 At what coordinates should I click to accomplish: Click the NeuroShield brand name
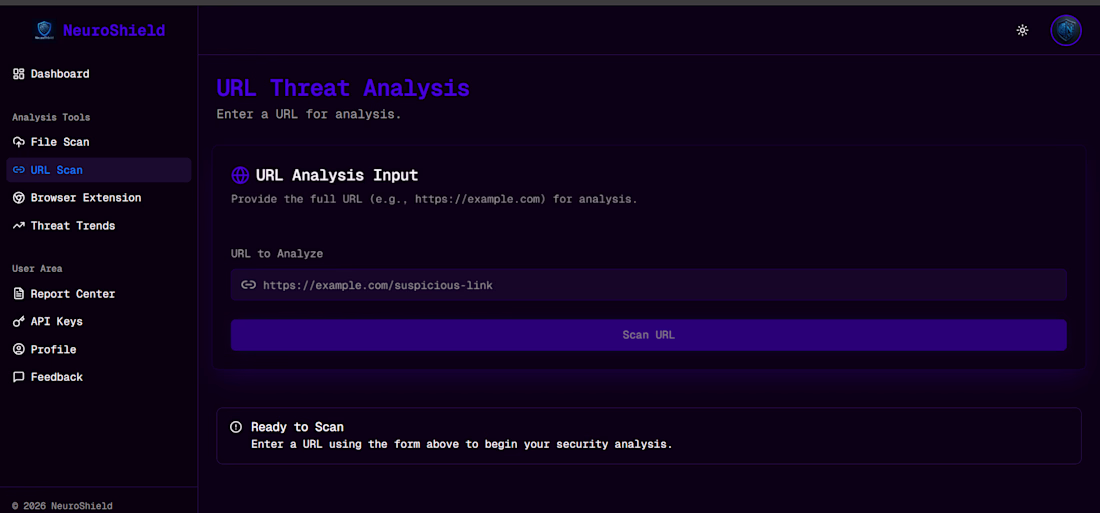click(114, 30)
